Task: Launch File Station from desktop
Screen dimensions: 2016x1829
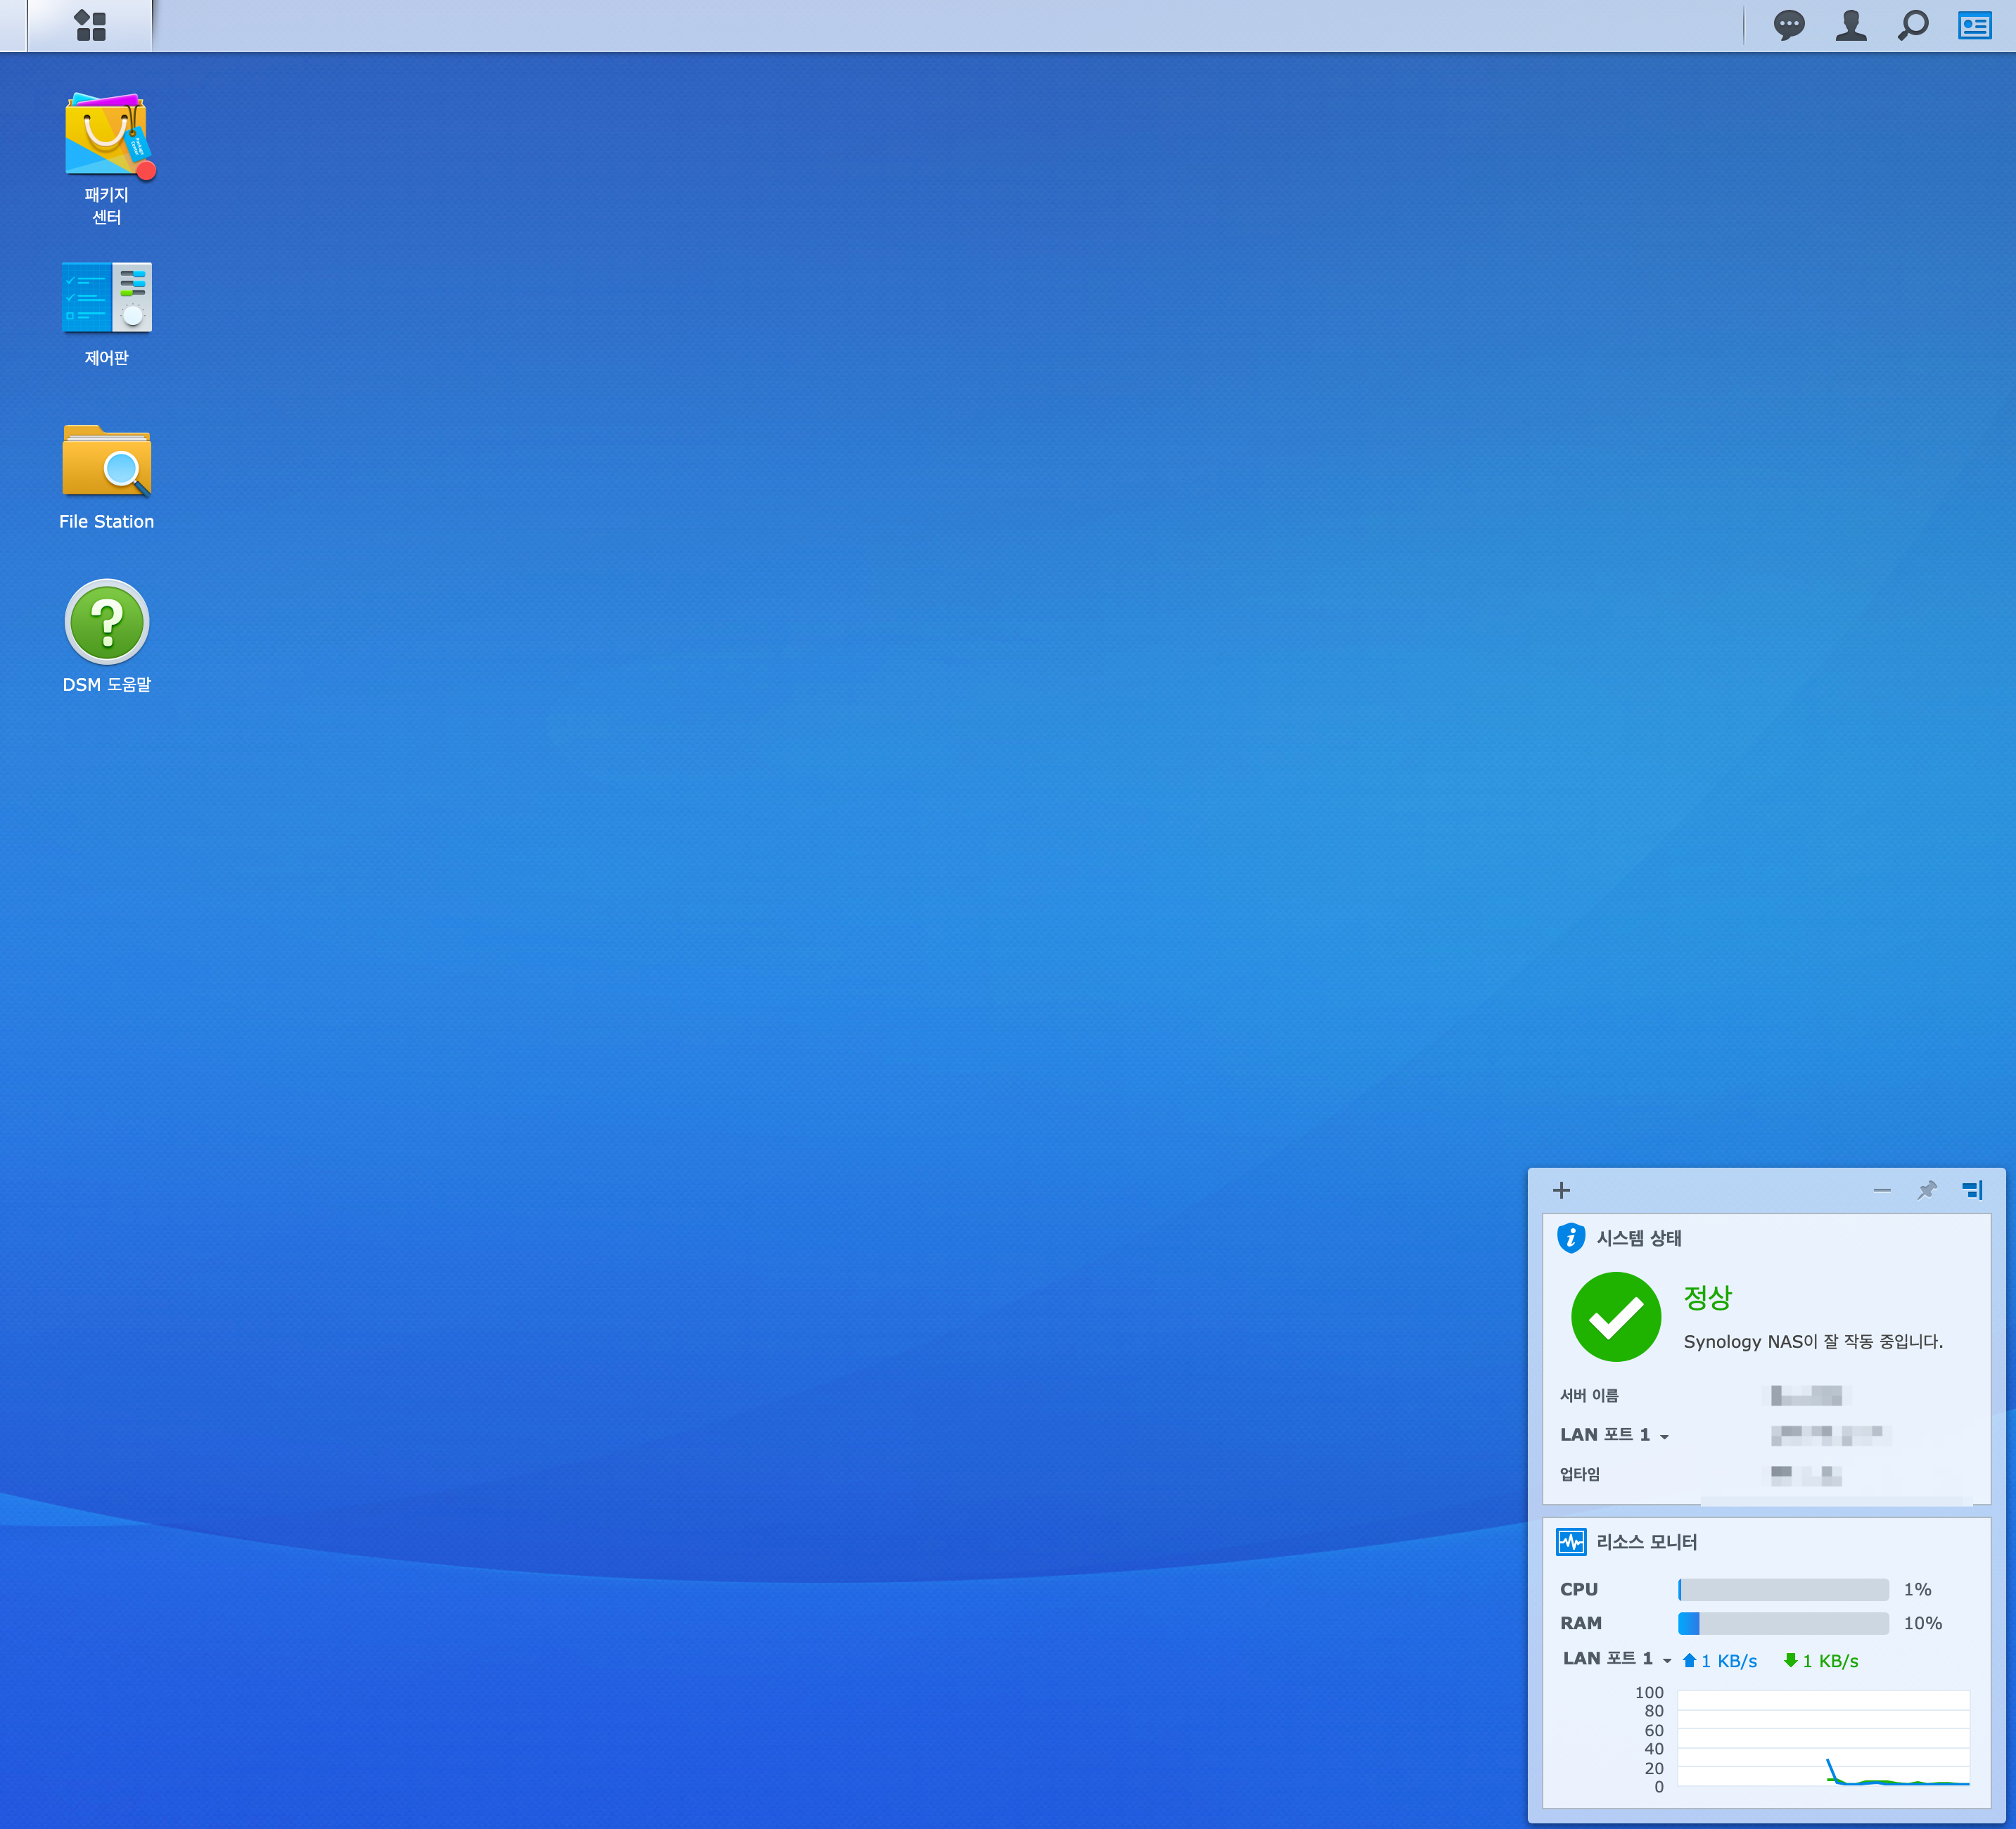Action: click(106, 461)
